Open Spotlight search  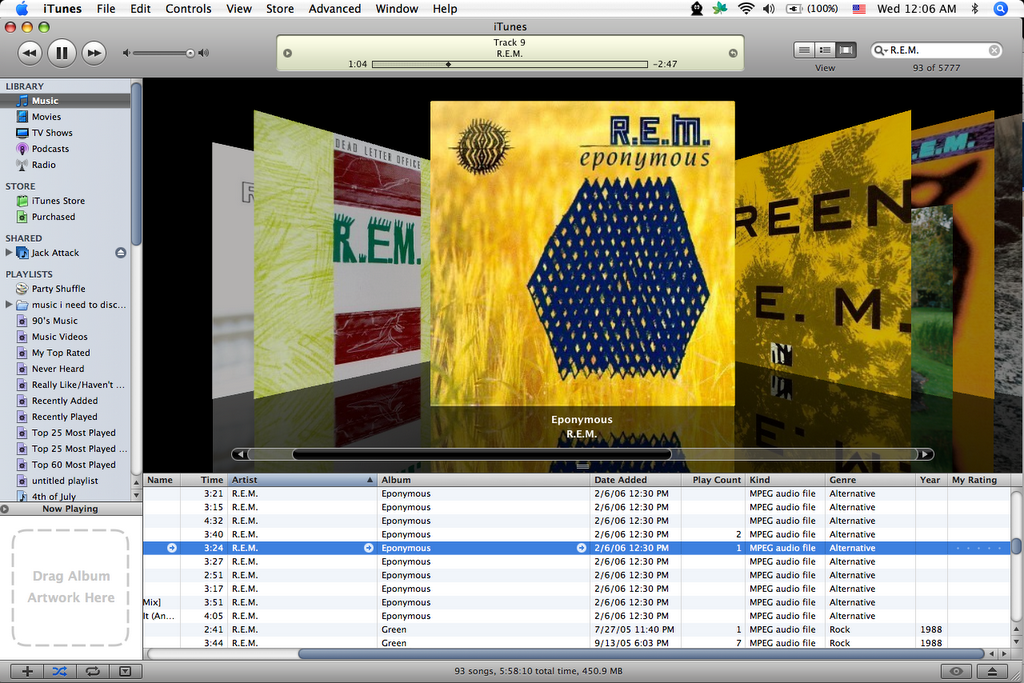(1000, 8)
